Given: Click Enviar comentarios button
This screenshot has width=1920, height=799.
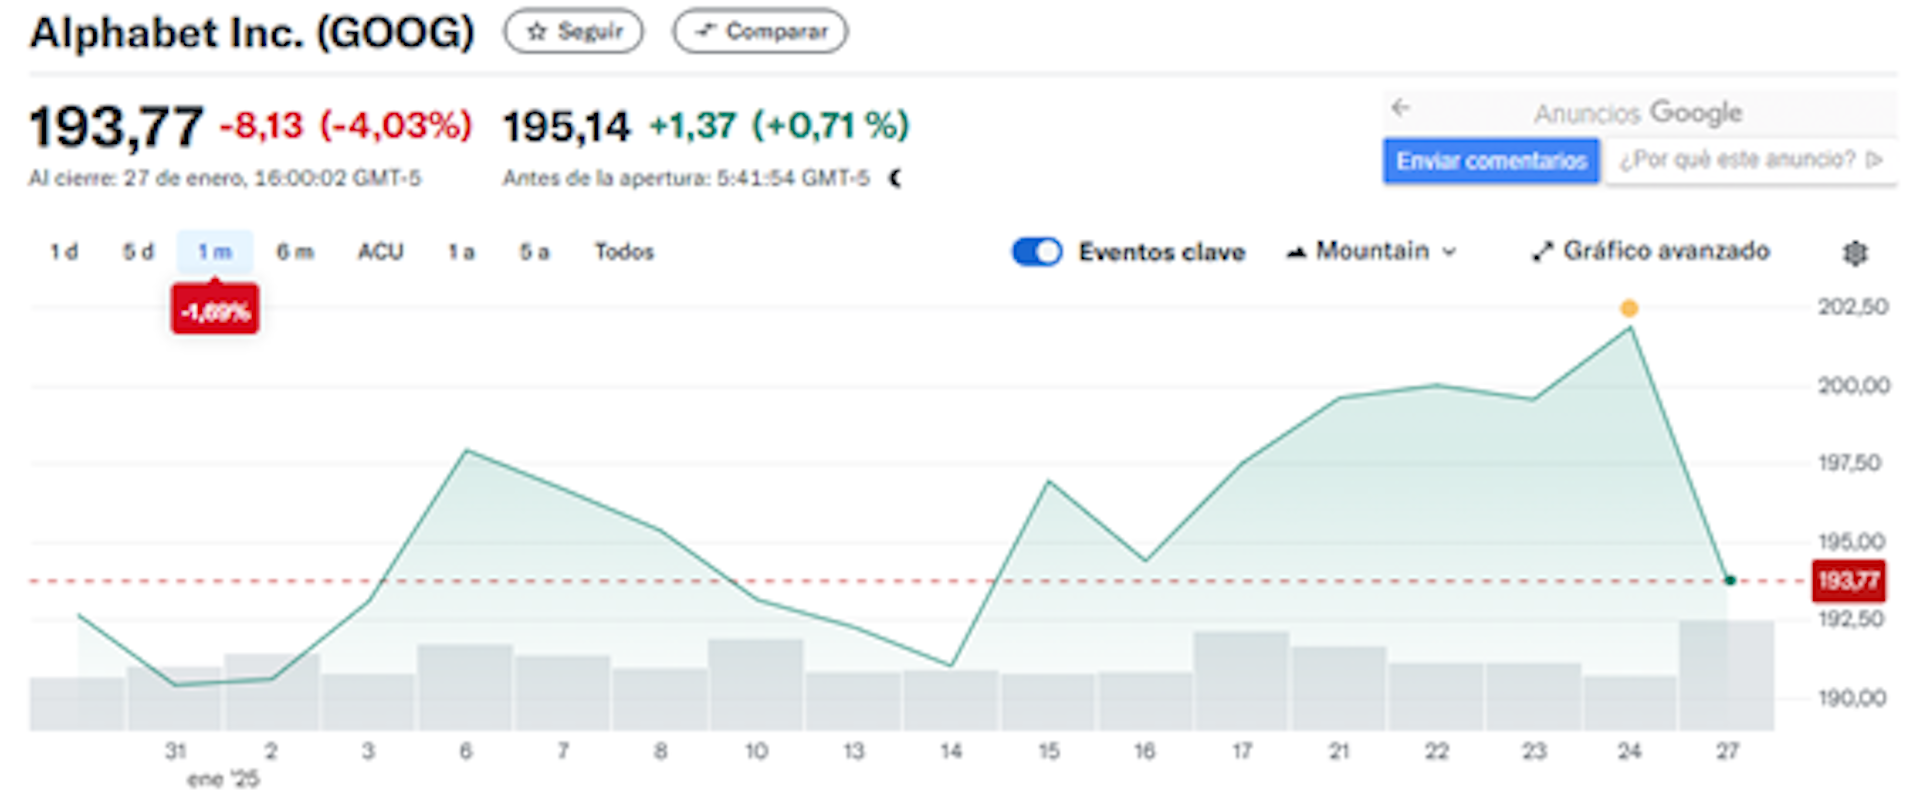Looking at the screenshot, I should click(1491, 161).
